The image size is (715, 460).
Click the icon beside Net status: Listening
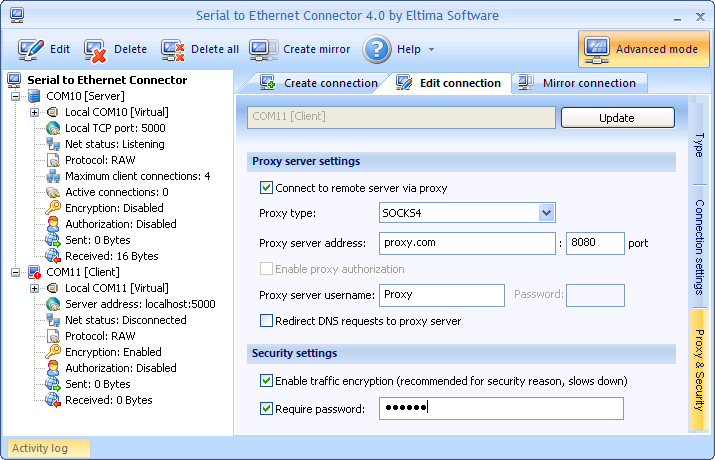[x=53, y=144]
